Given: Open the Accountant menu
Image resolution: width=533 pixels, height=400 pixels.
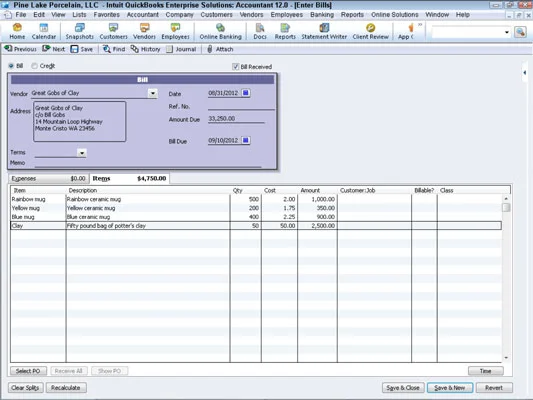Looking at the screenshot, I should coord(142,15).
